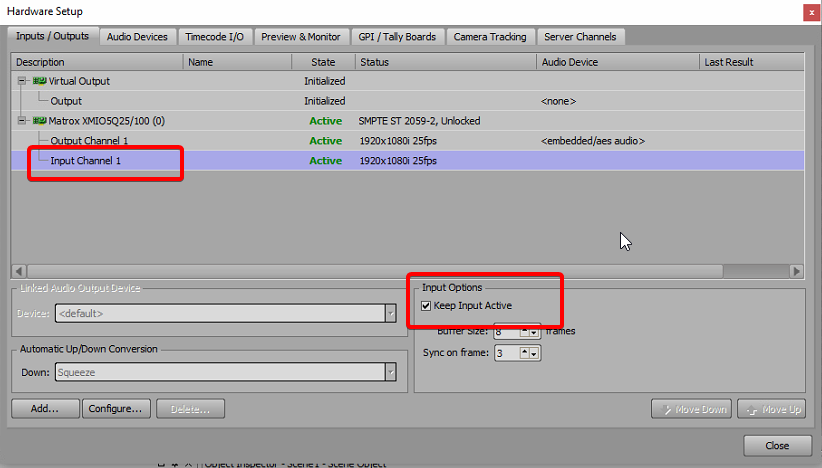Click the horizontal scrollbar thumb
Screen dimensions: 822x468
[375, 271]
